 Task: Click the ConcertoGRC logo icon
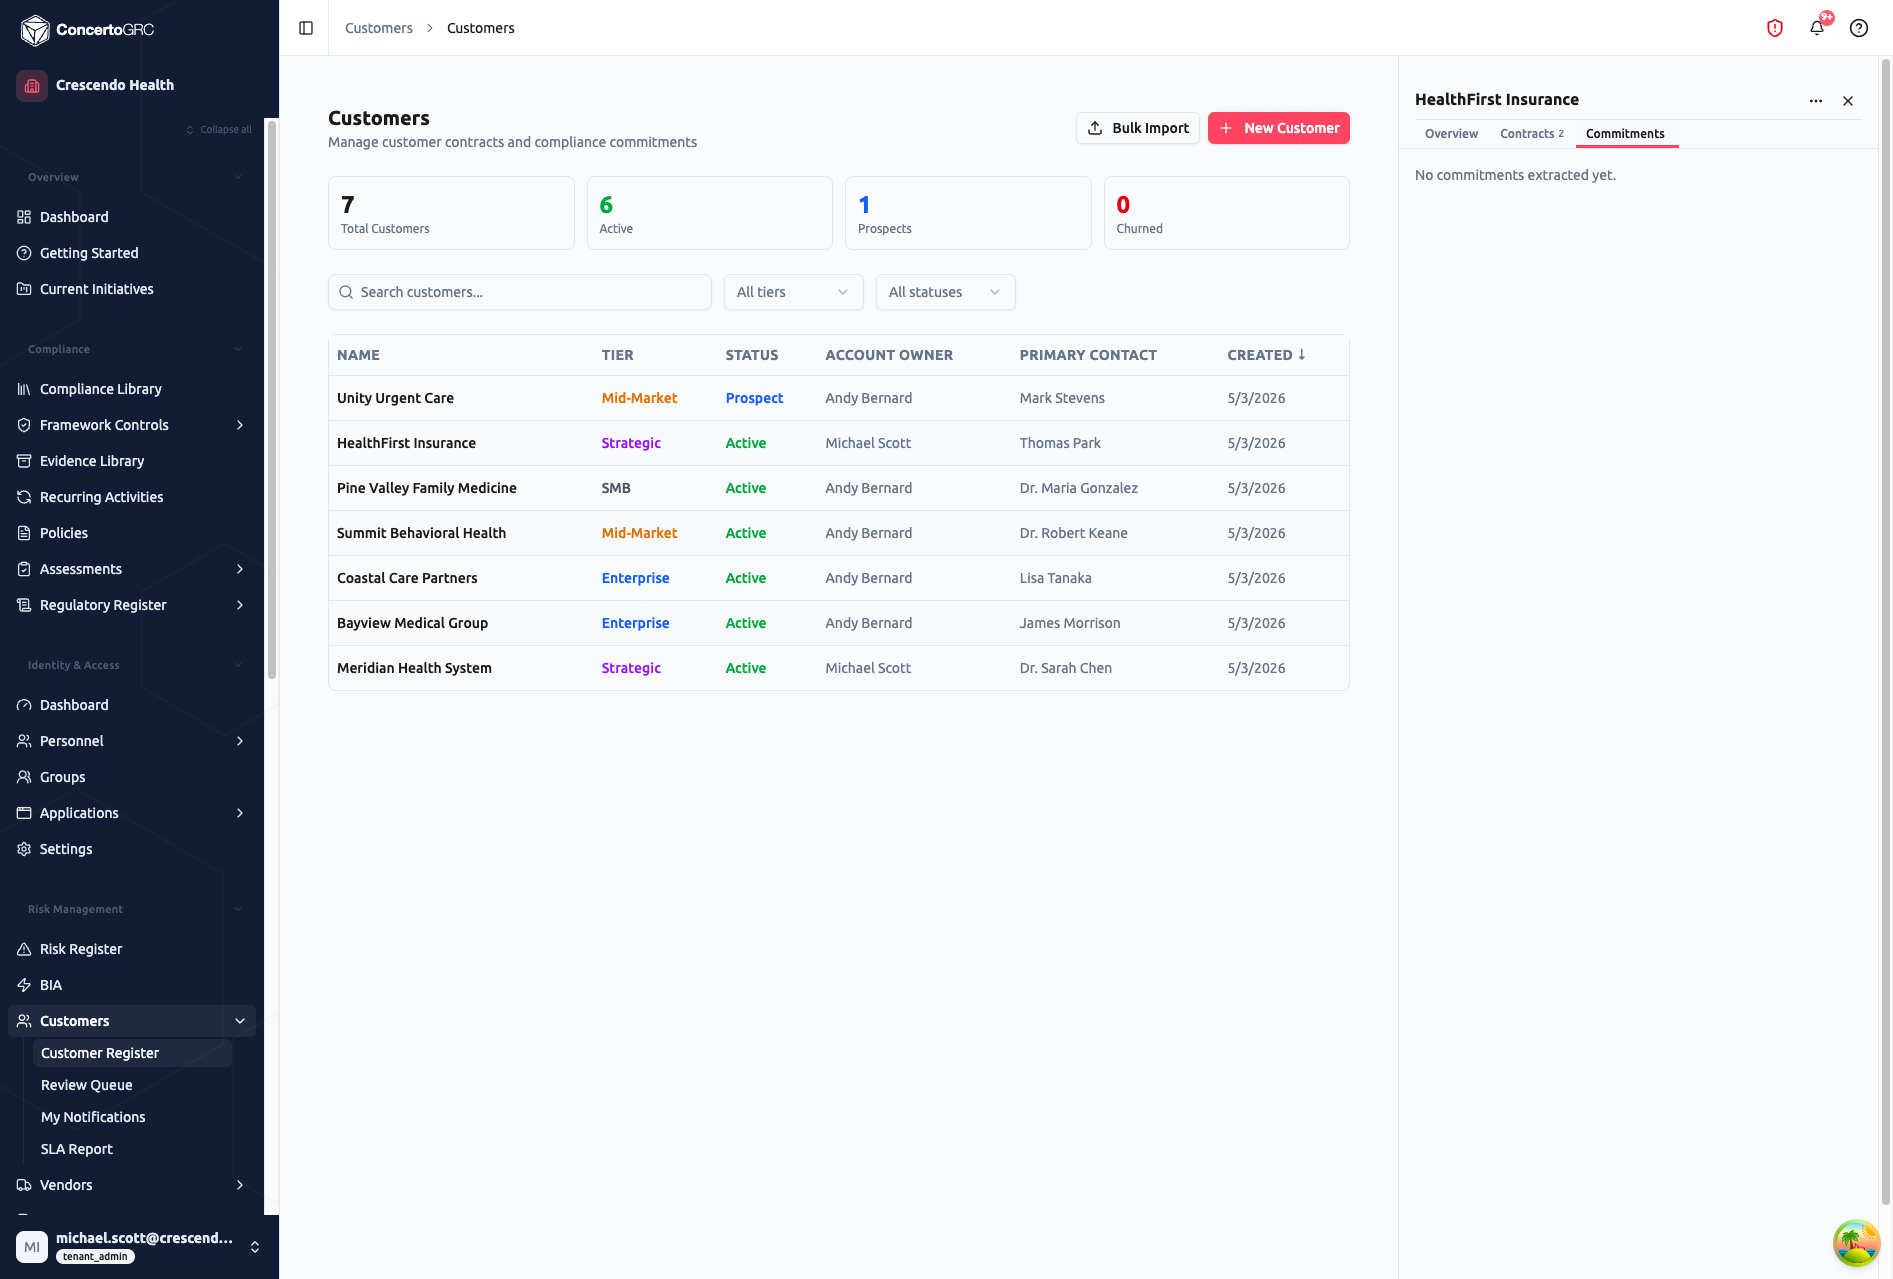(x=35, y=30)
